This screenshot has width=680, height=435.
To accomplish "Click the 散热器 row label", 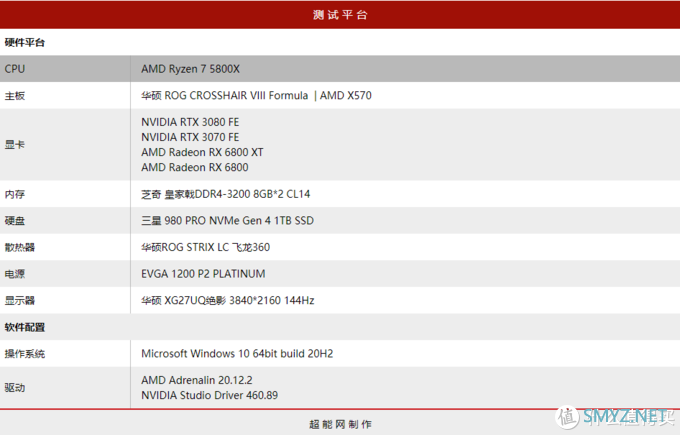I will click(20, 247).
